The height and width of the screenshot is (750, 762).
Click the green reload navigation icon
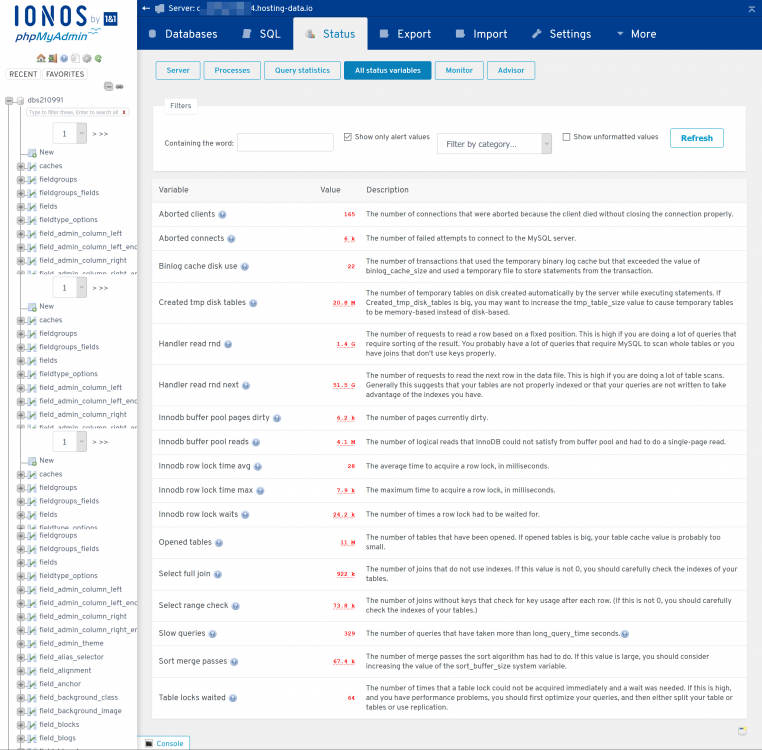pos(98,59)
